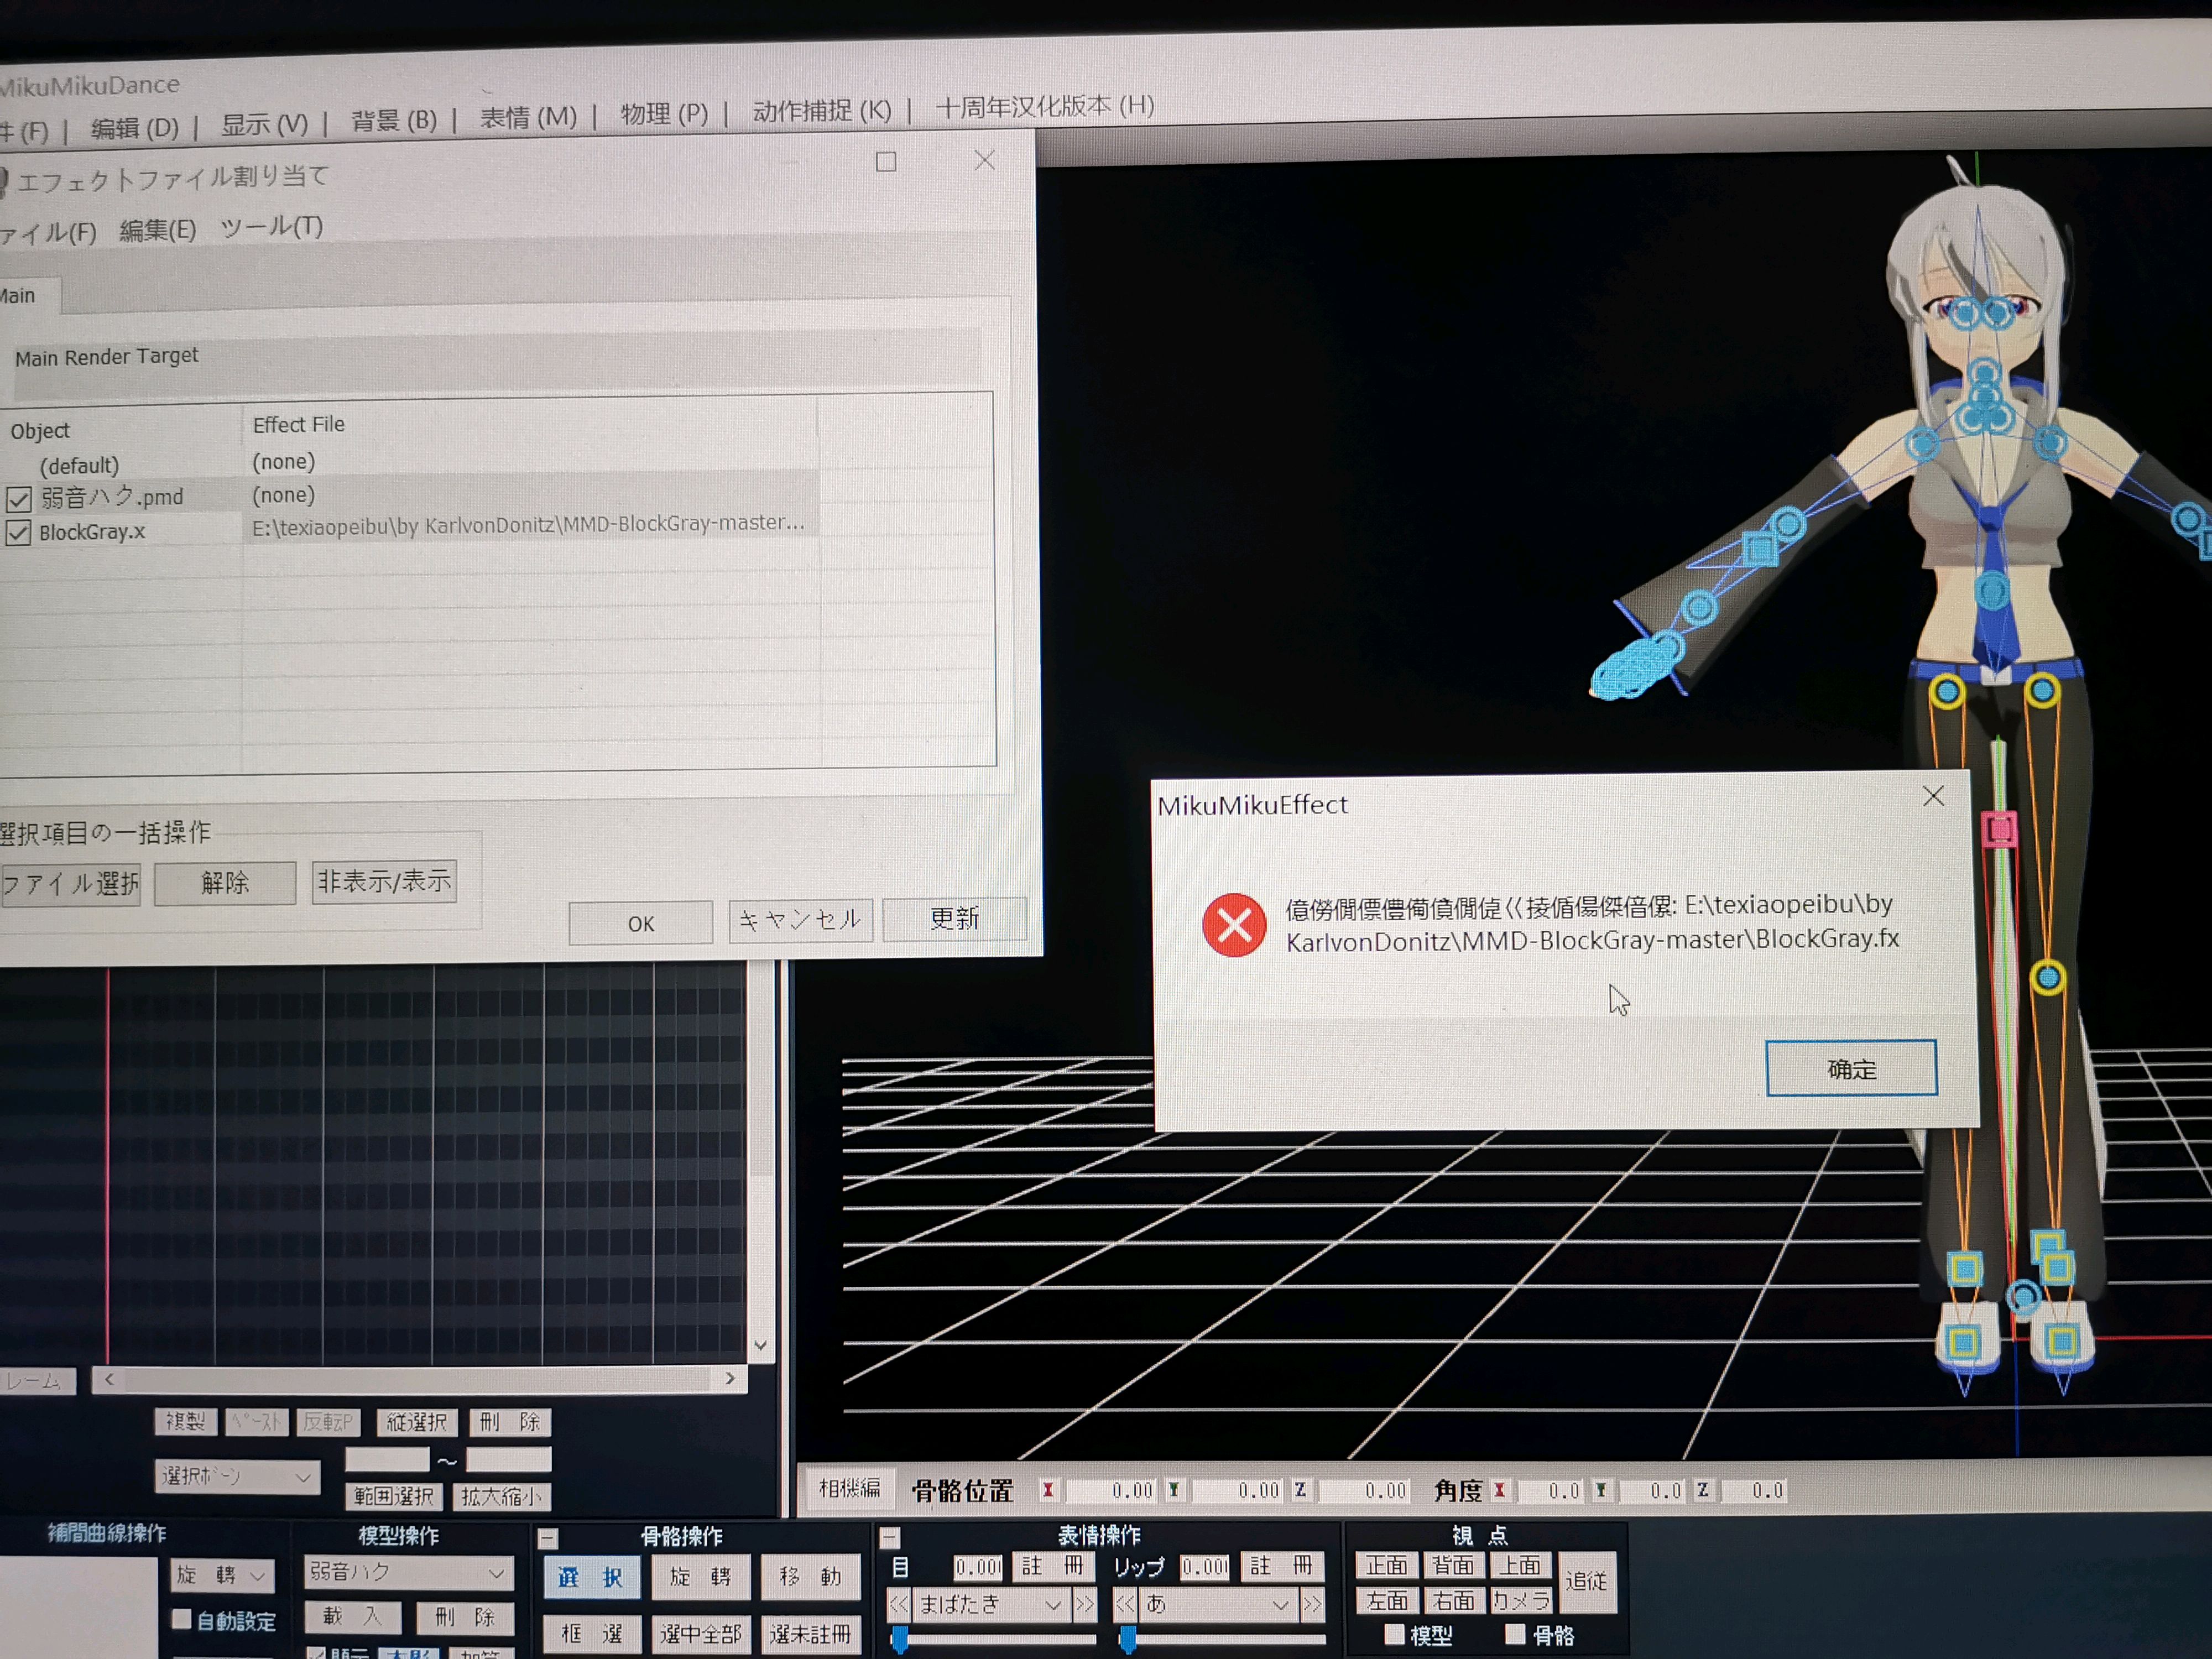Click the 框選 button

tap(591, 1634)
